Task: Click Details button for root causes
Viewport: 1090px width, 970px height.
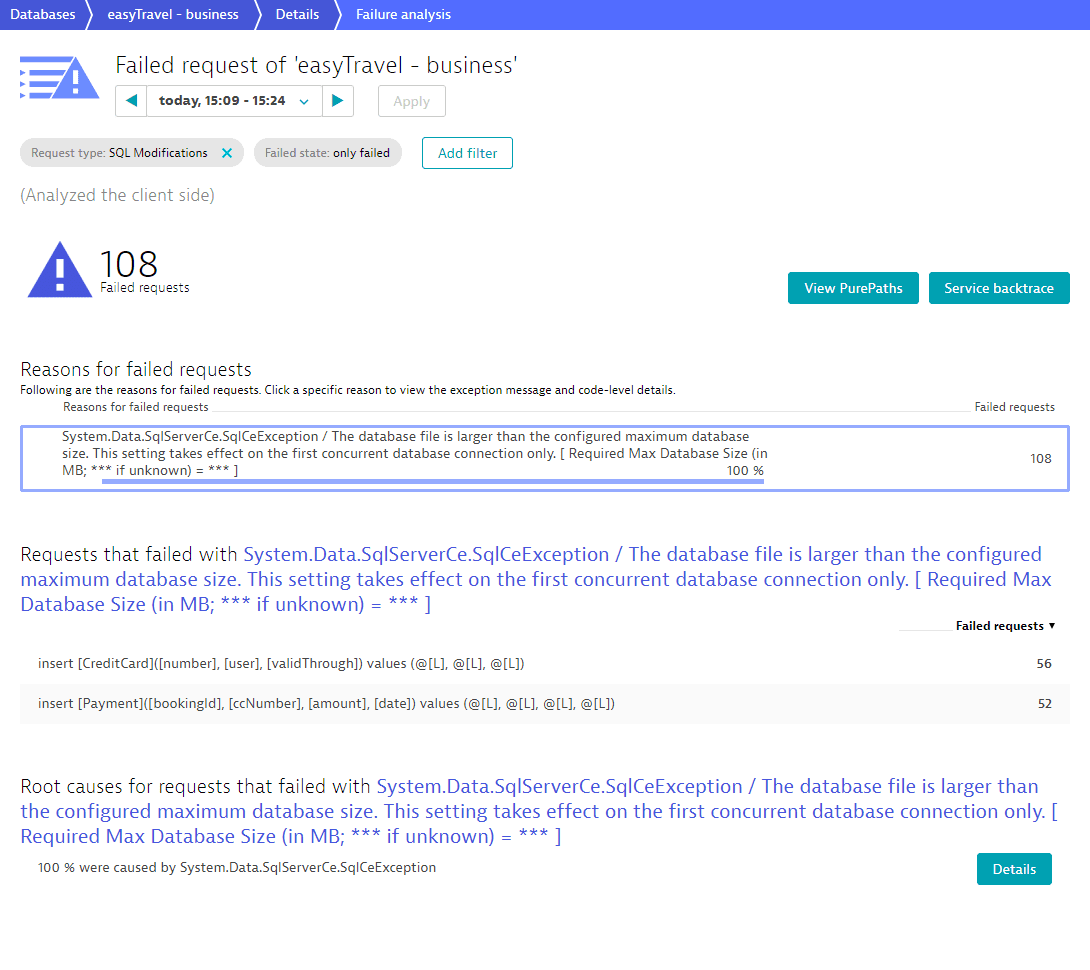Action: click(1014, 869)
